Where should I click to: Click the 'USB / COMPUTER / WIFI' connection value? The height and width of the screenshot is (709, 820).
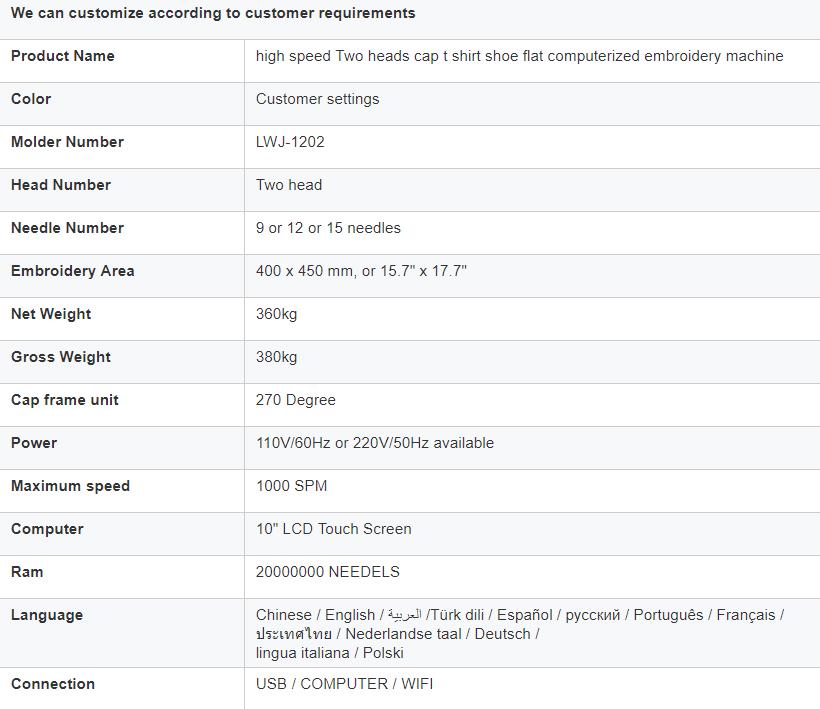click(344, 684)
